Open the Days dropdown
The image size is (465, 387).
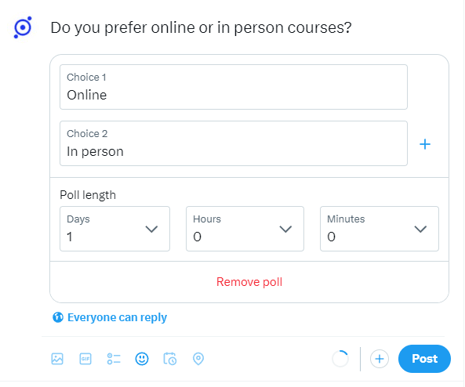pos(115,229)
